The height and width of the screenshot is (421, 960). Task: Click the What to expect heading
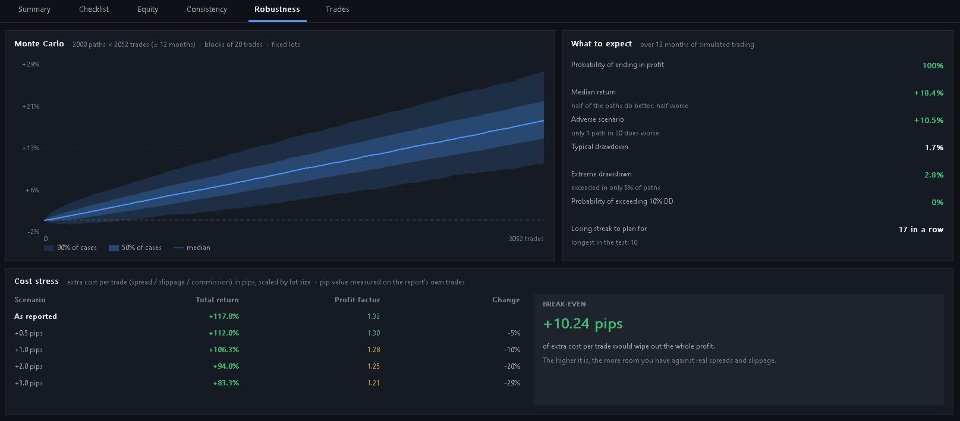point(601,44)
